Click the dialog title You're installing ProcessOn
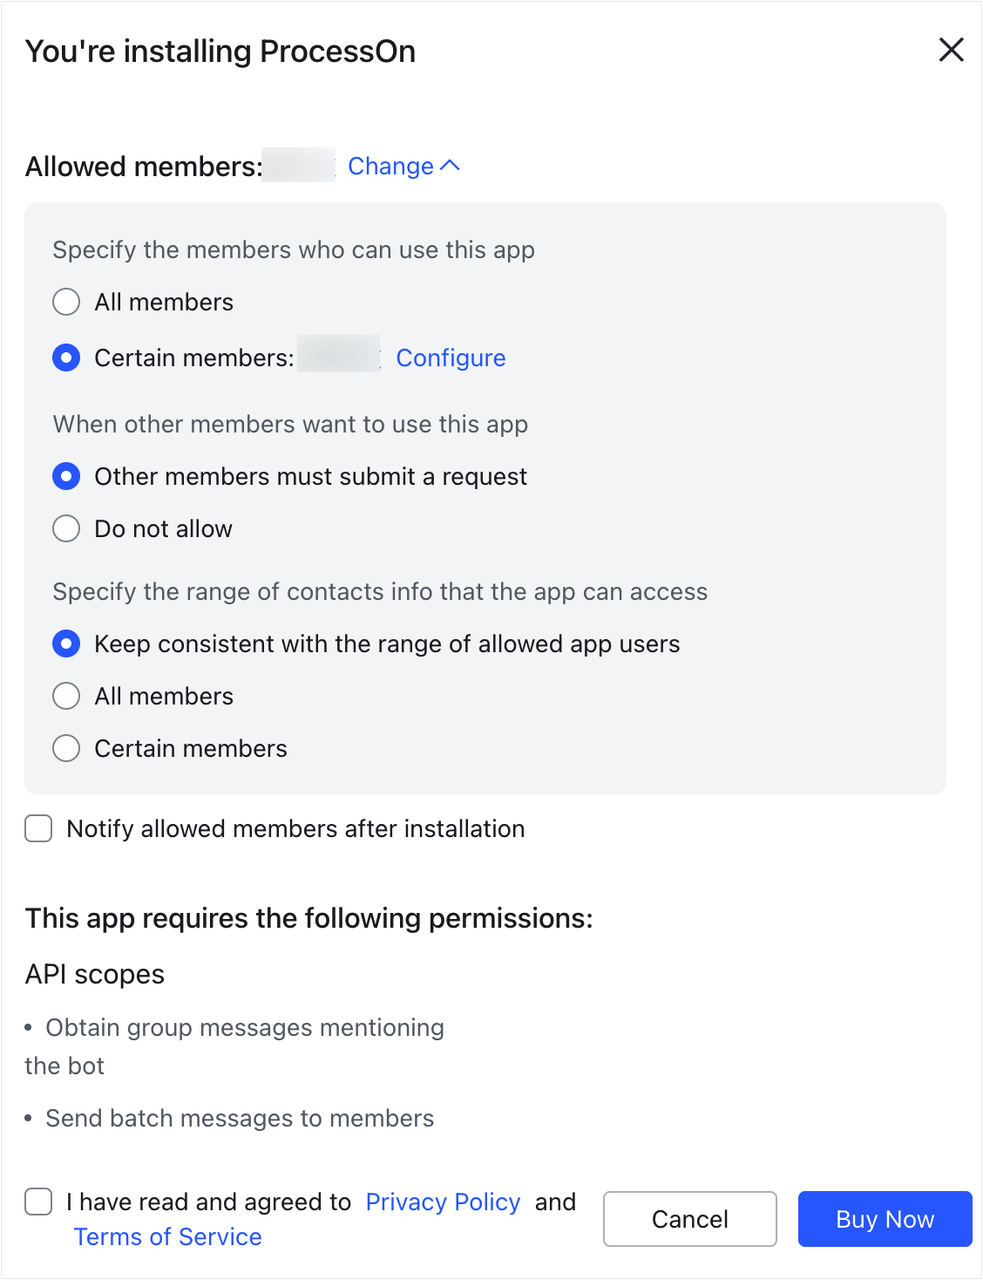983x1280 pixels. (x=220, y=51)
